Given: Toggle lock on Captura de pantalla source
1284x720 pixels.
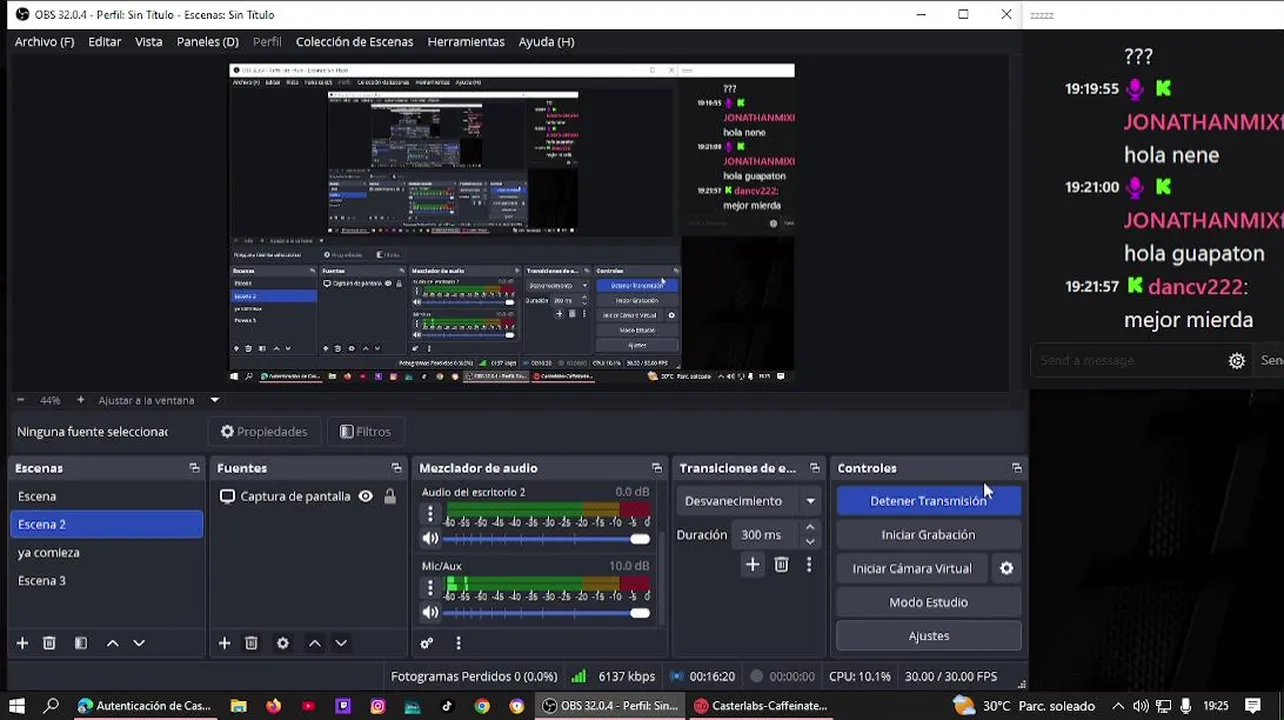Looking at the screenshot, I should [390, 496].
